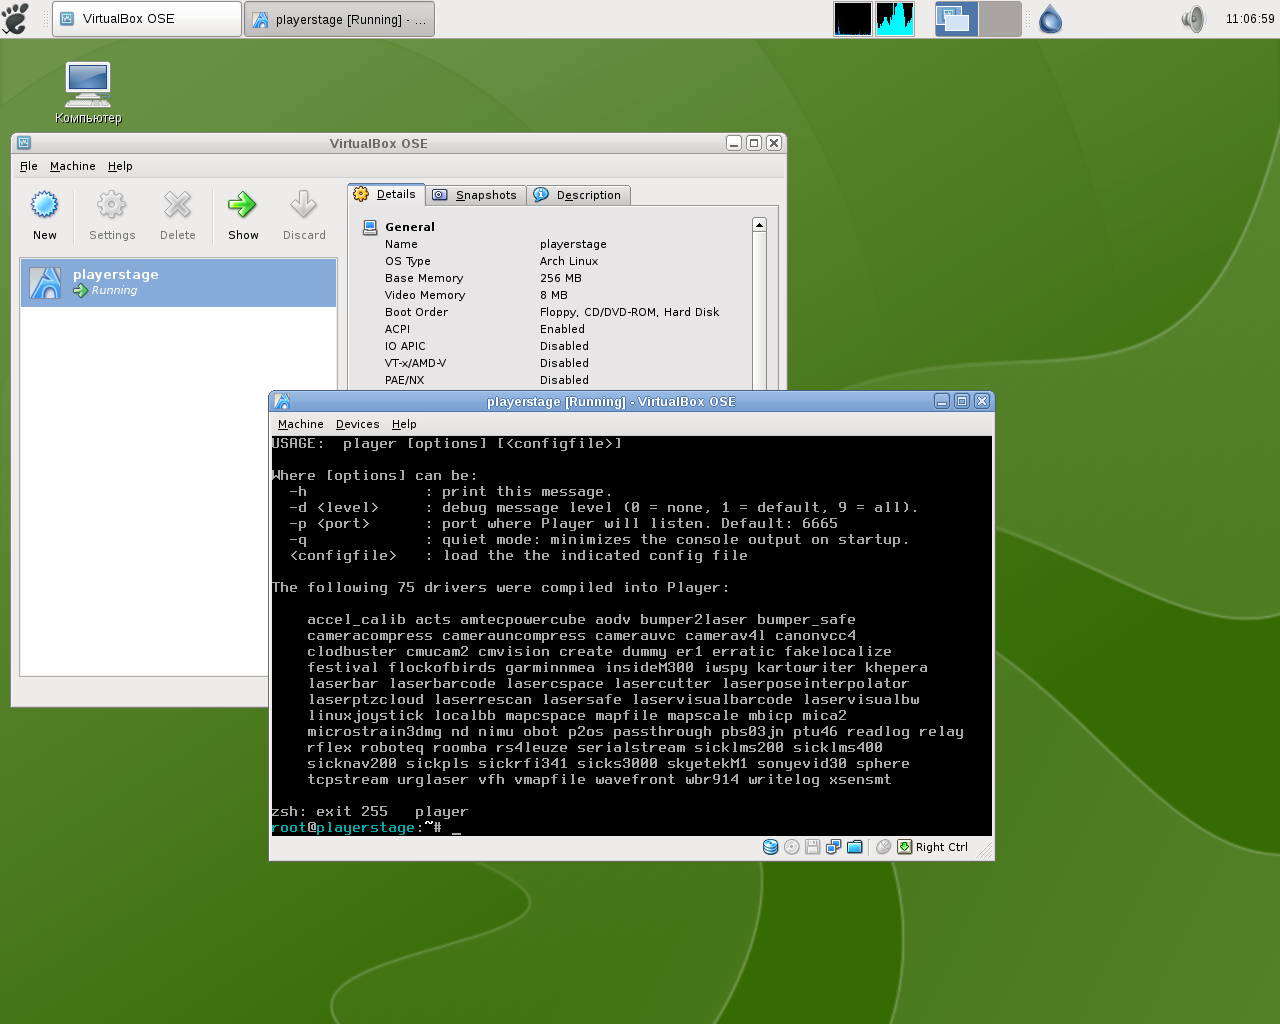Click the VirtualBox OSE taskbar button
The width and height of the screenshot is (1280, 1024).
coord(146,19)
